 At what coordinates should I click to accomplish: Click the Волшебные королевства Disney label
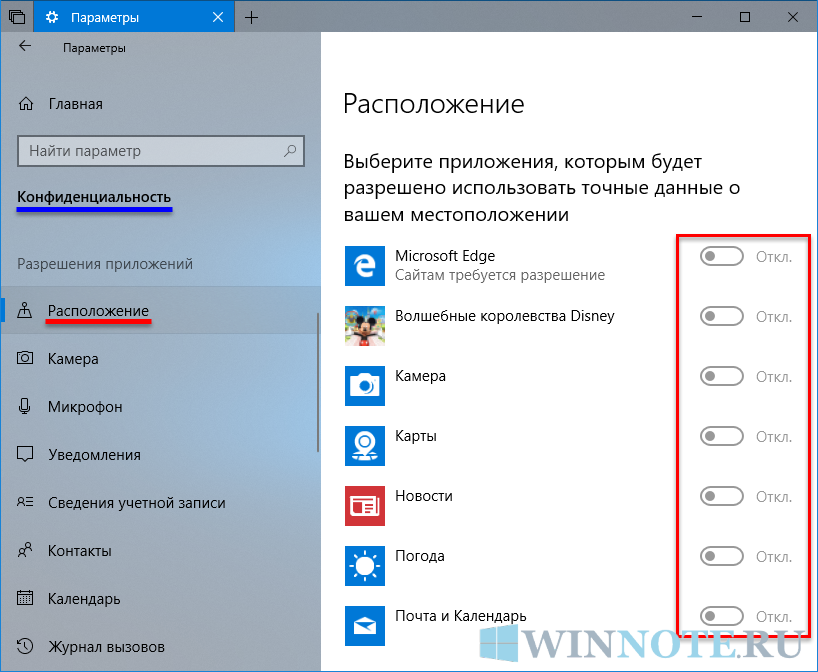pos(504,316)
